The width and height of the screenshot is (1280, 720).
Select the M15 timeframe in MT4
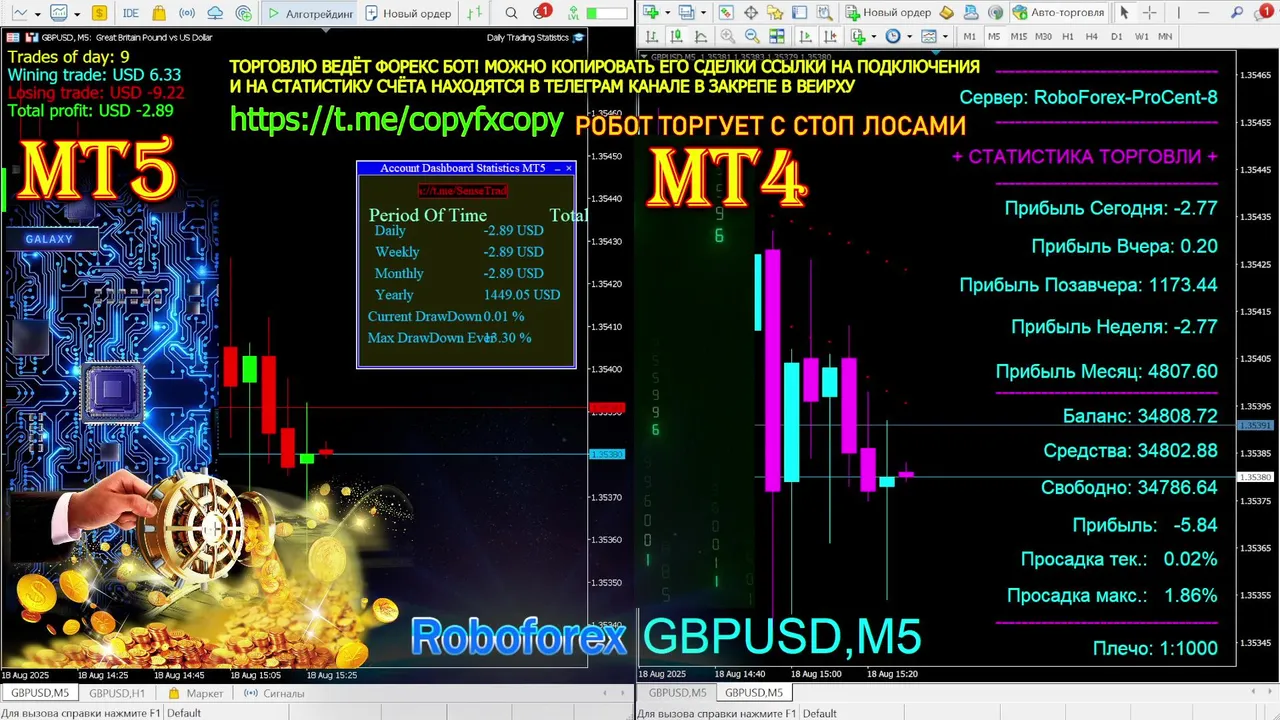click(x=1018, y=36)
